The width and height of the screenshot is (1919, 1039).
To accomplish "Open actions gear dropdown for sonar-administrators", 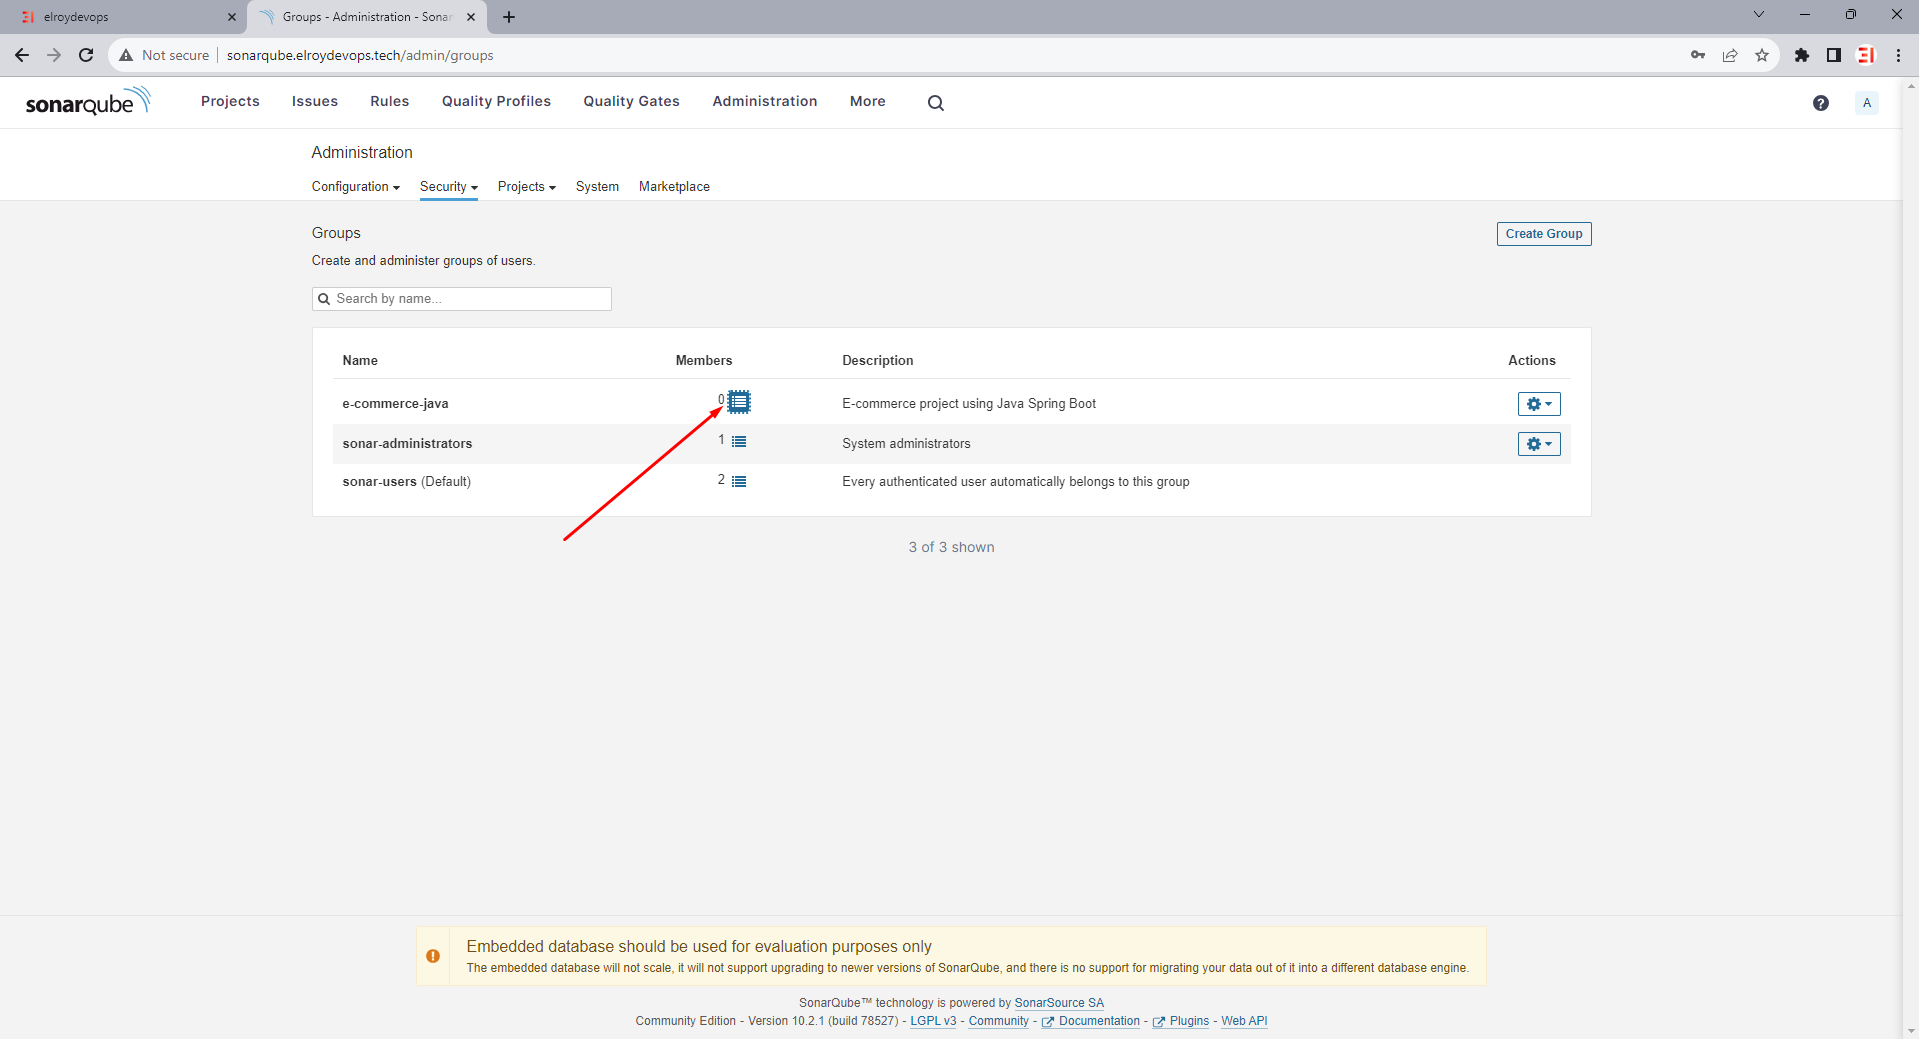I will 1539,444.
